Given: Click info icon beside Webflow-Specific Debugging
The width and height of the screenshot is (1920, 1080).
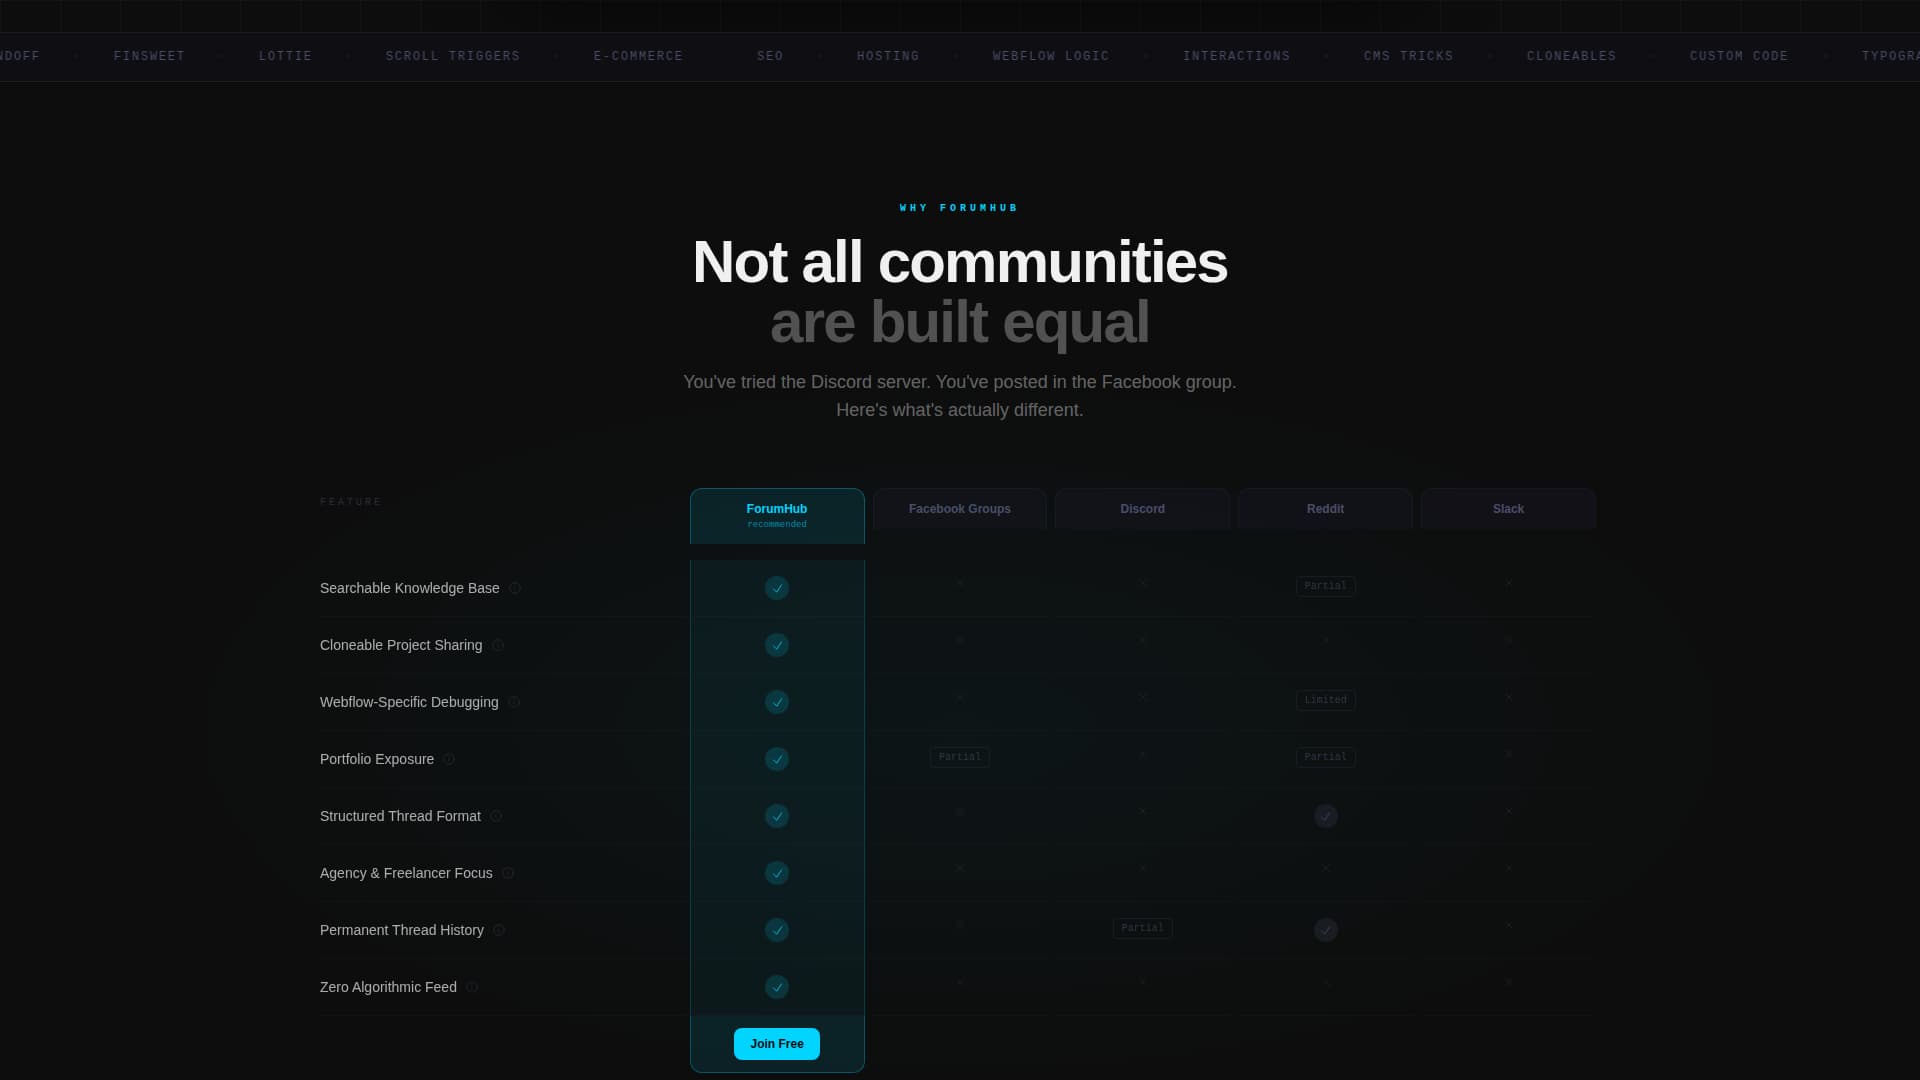Looking at the screenshot, I should [514, 702].
